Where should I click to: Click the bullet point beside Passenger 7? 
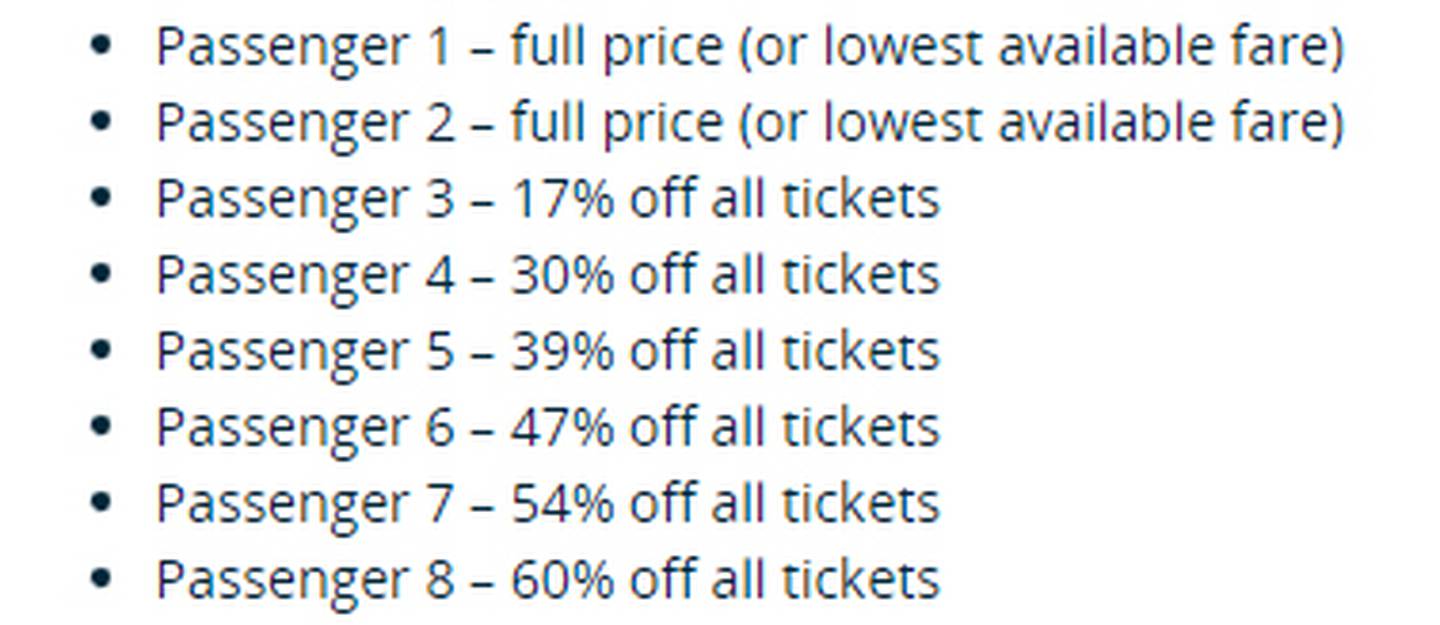click(x=100, y=502)
